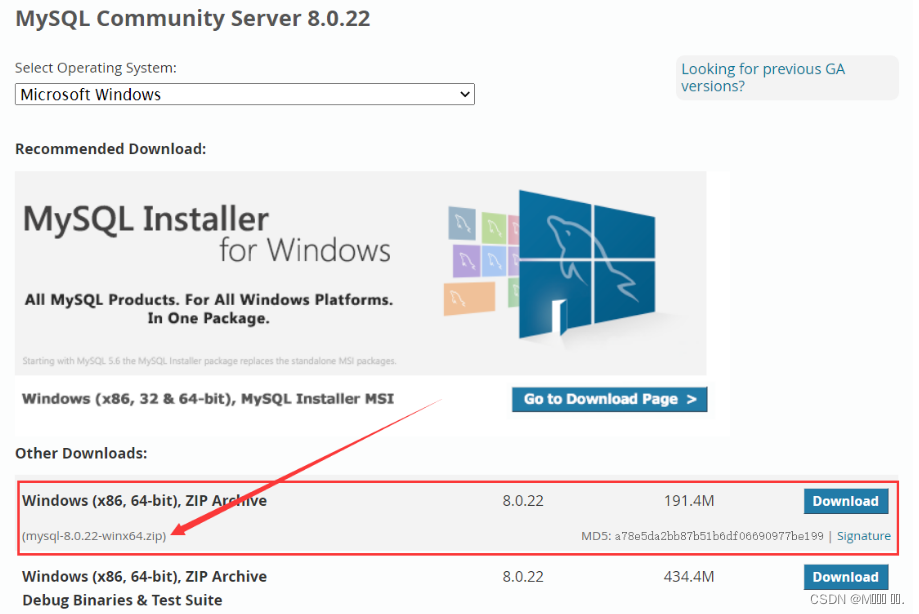Click the Windows dolphin logo graphic
919x614 pixels.
point(587,265)
